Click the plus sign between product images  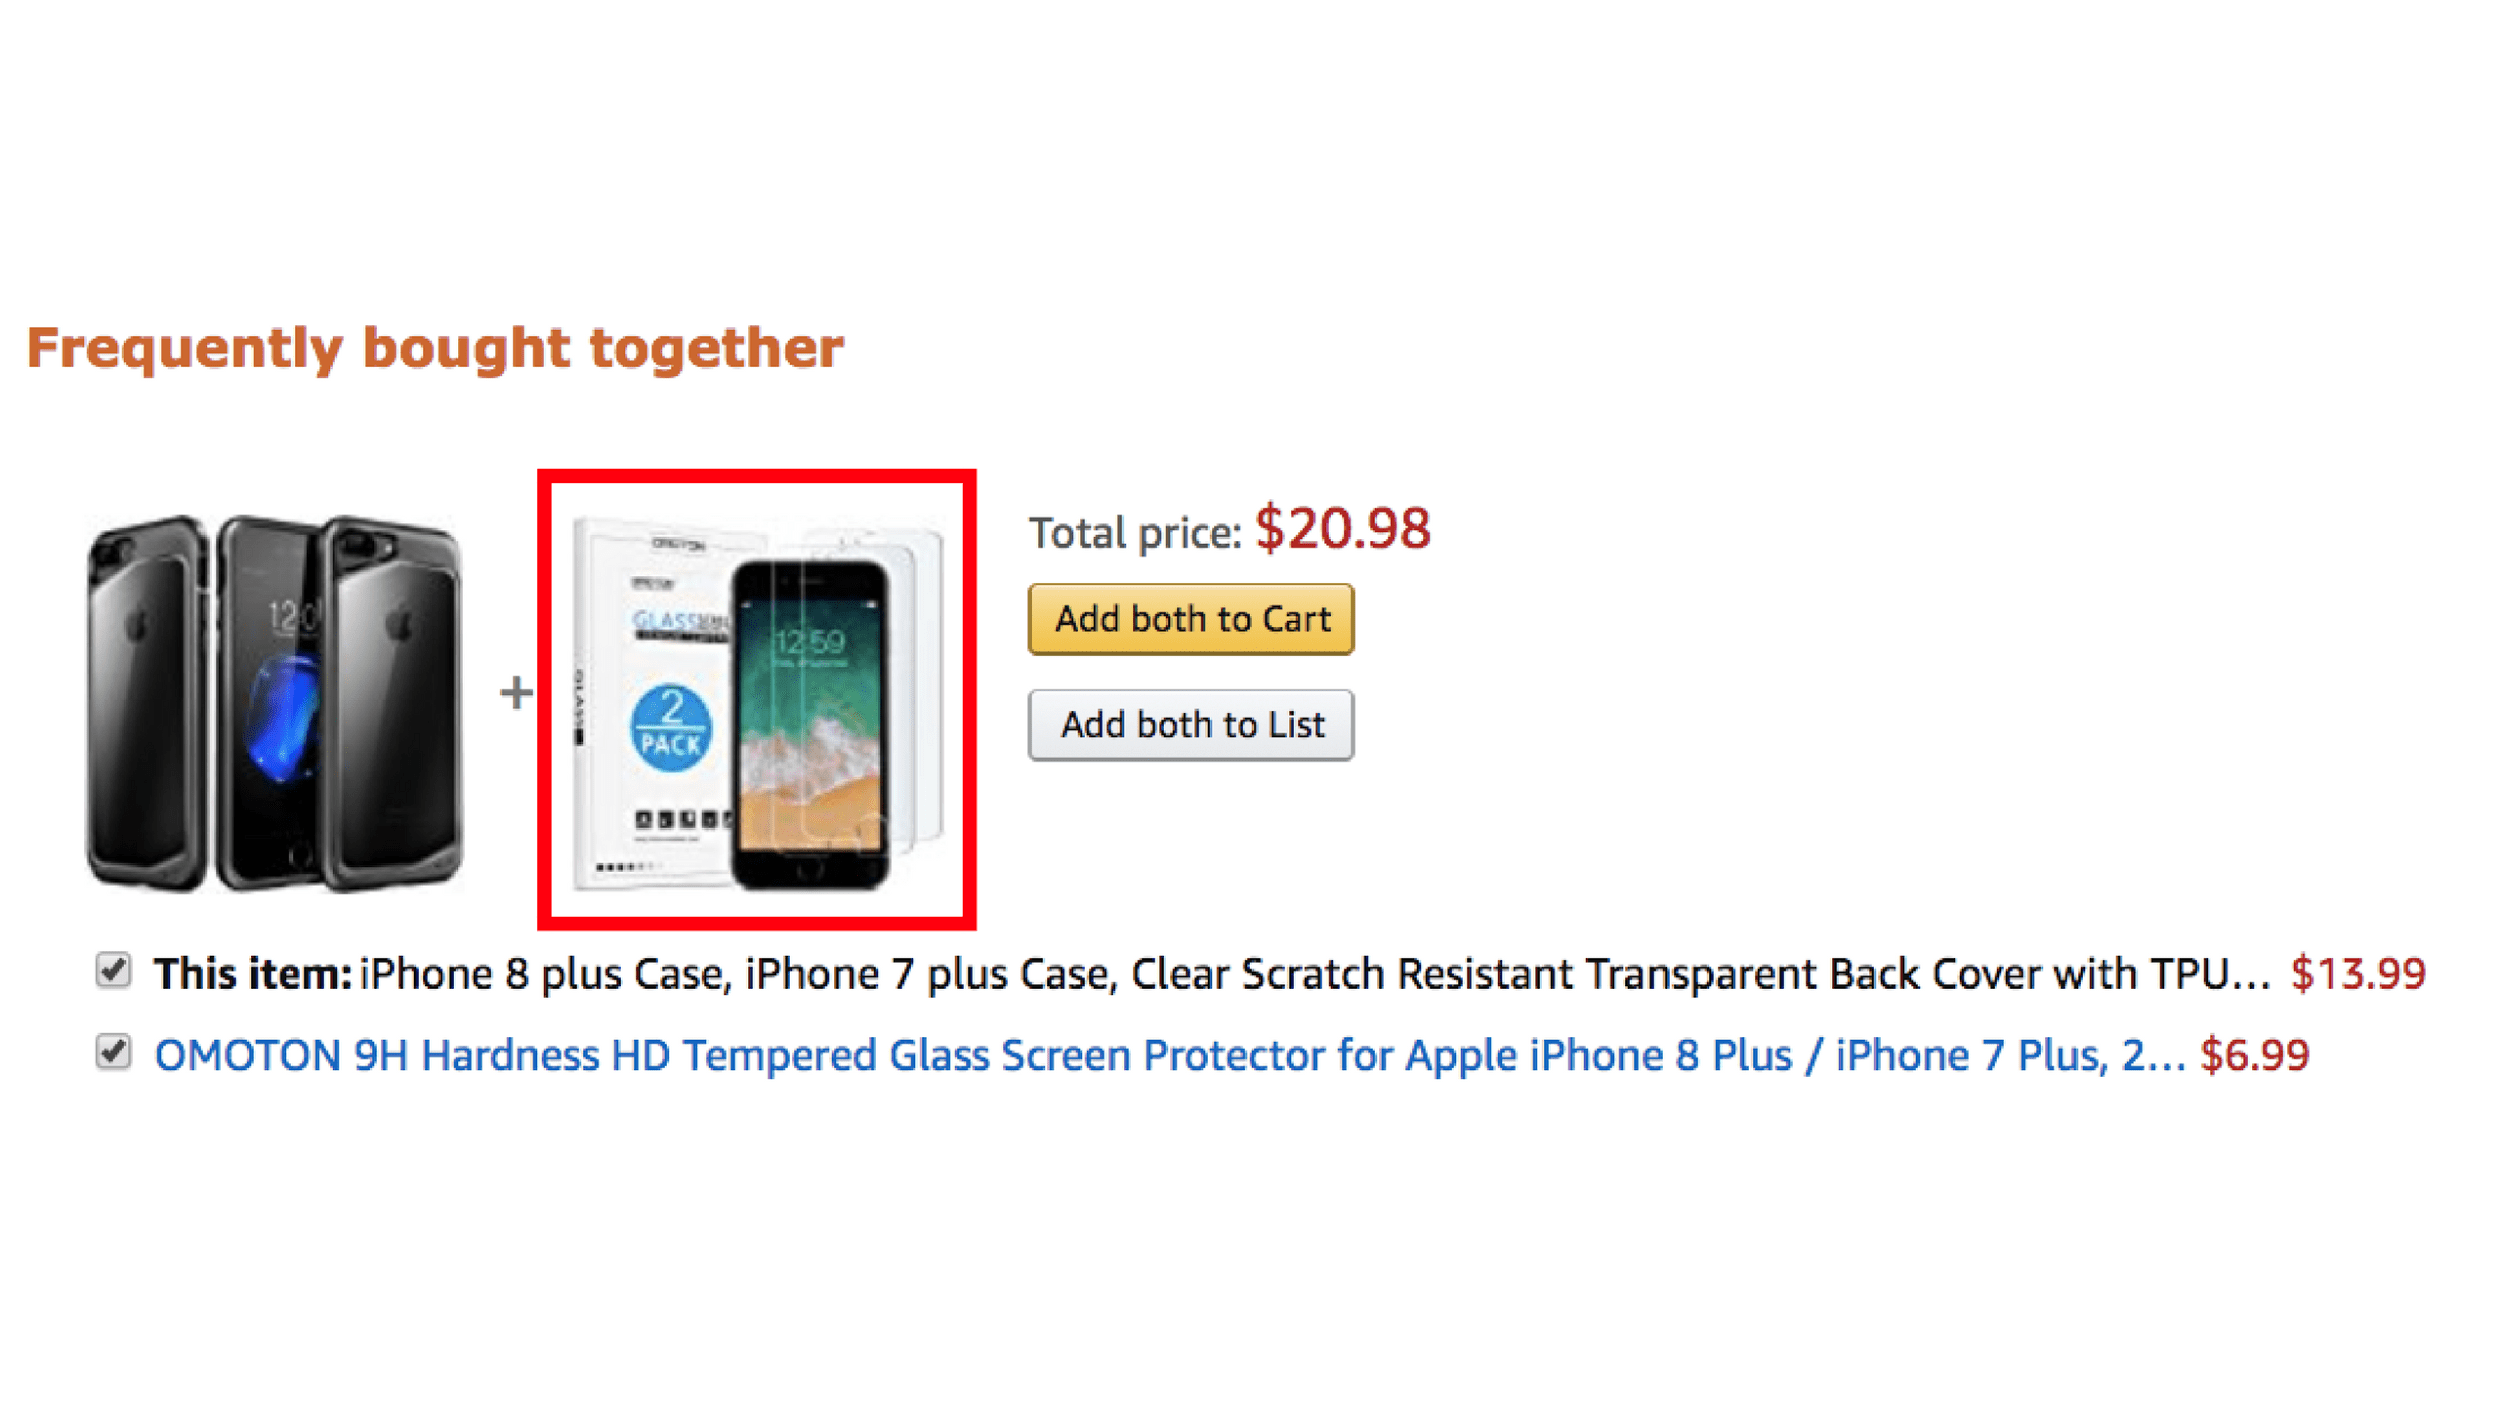coord(516,692)
